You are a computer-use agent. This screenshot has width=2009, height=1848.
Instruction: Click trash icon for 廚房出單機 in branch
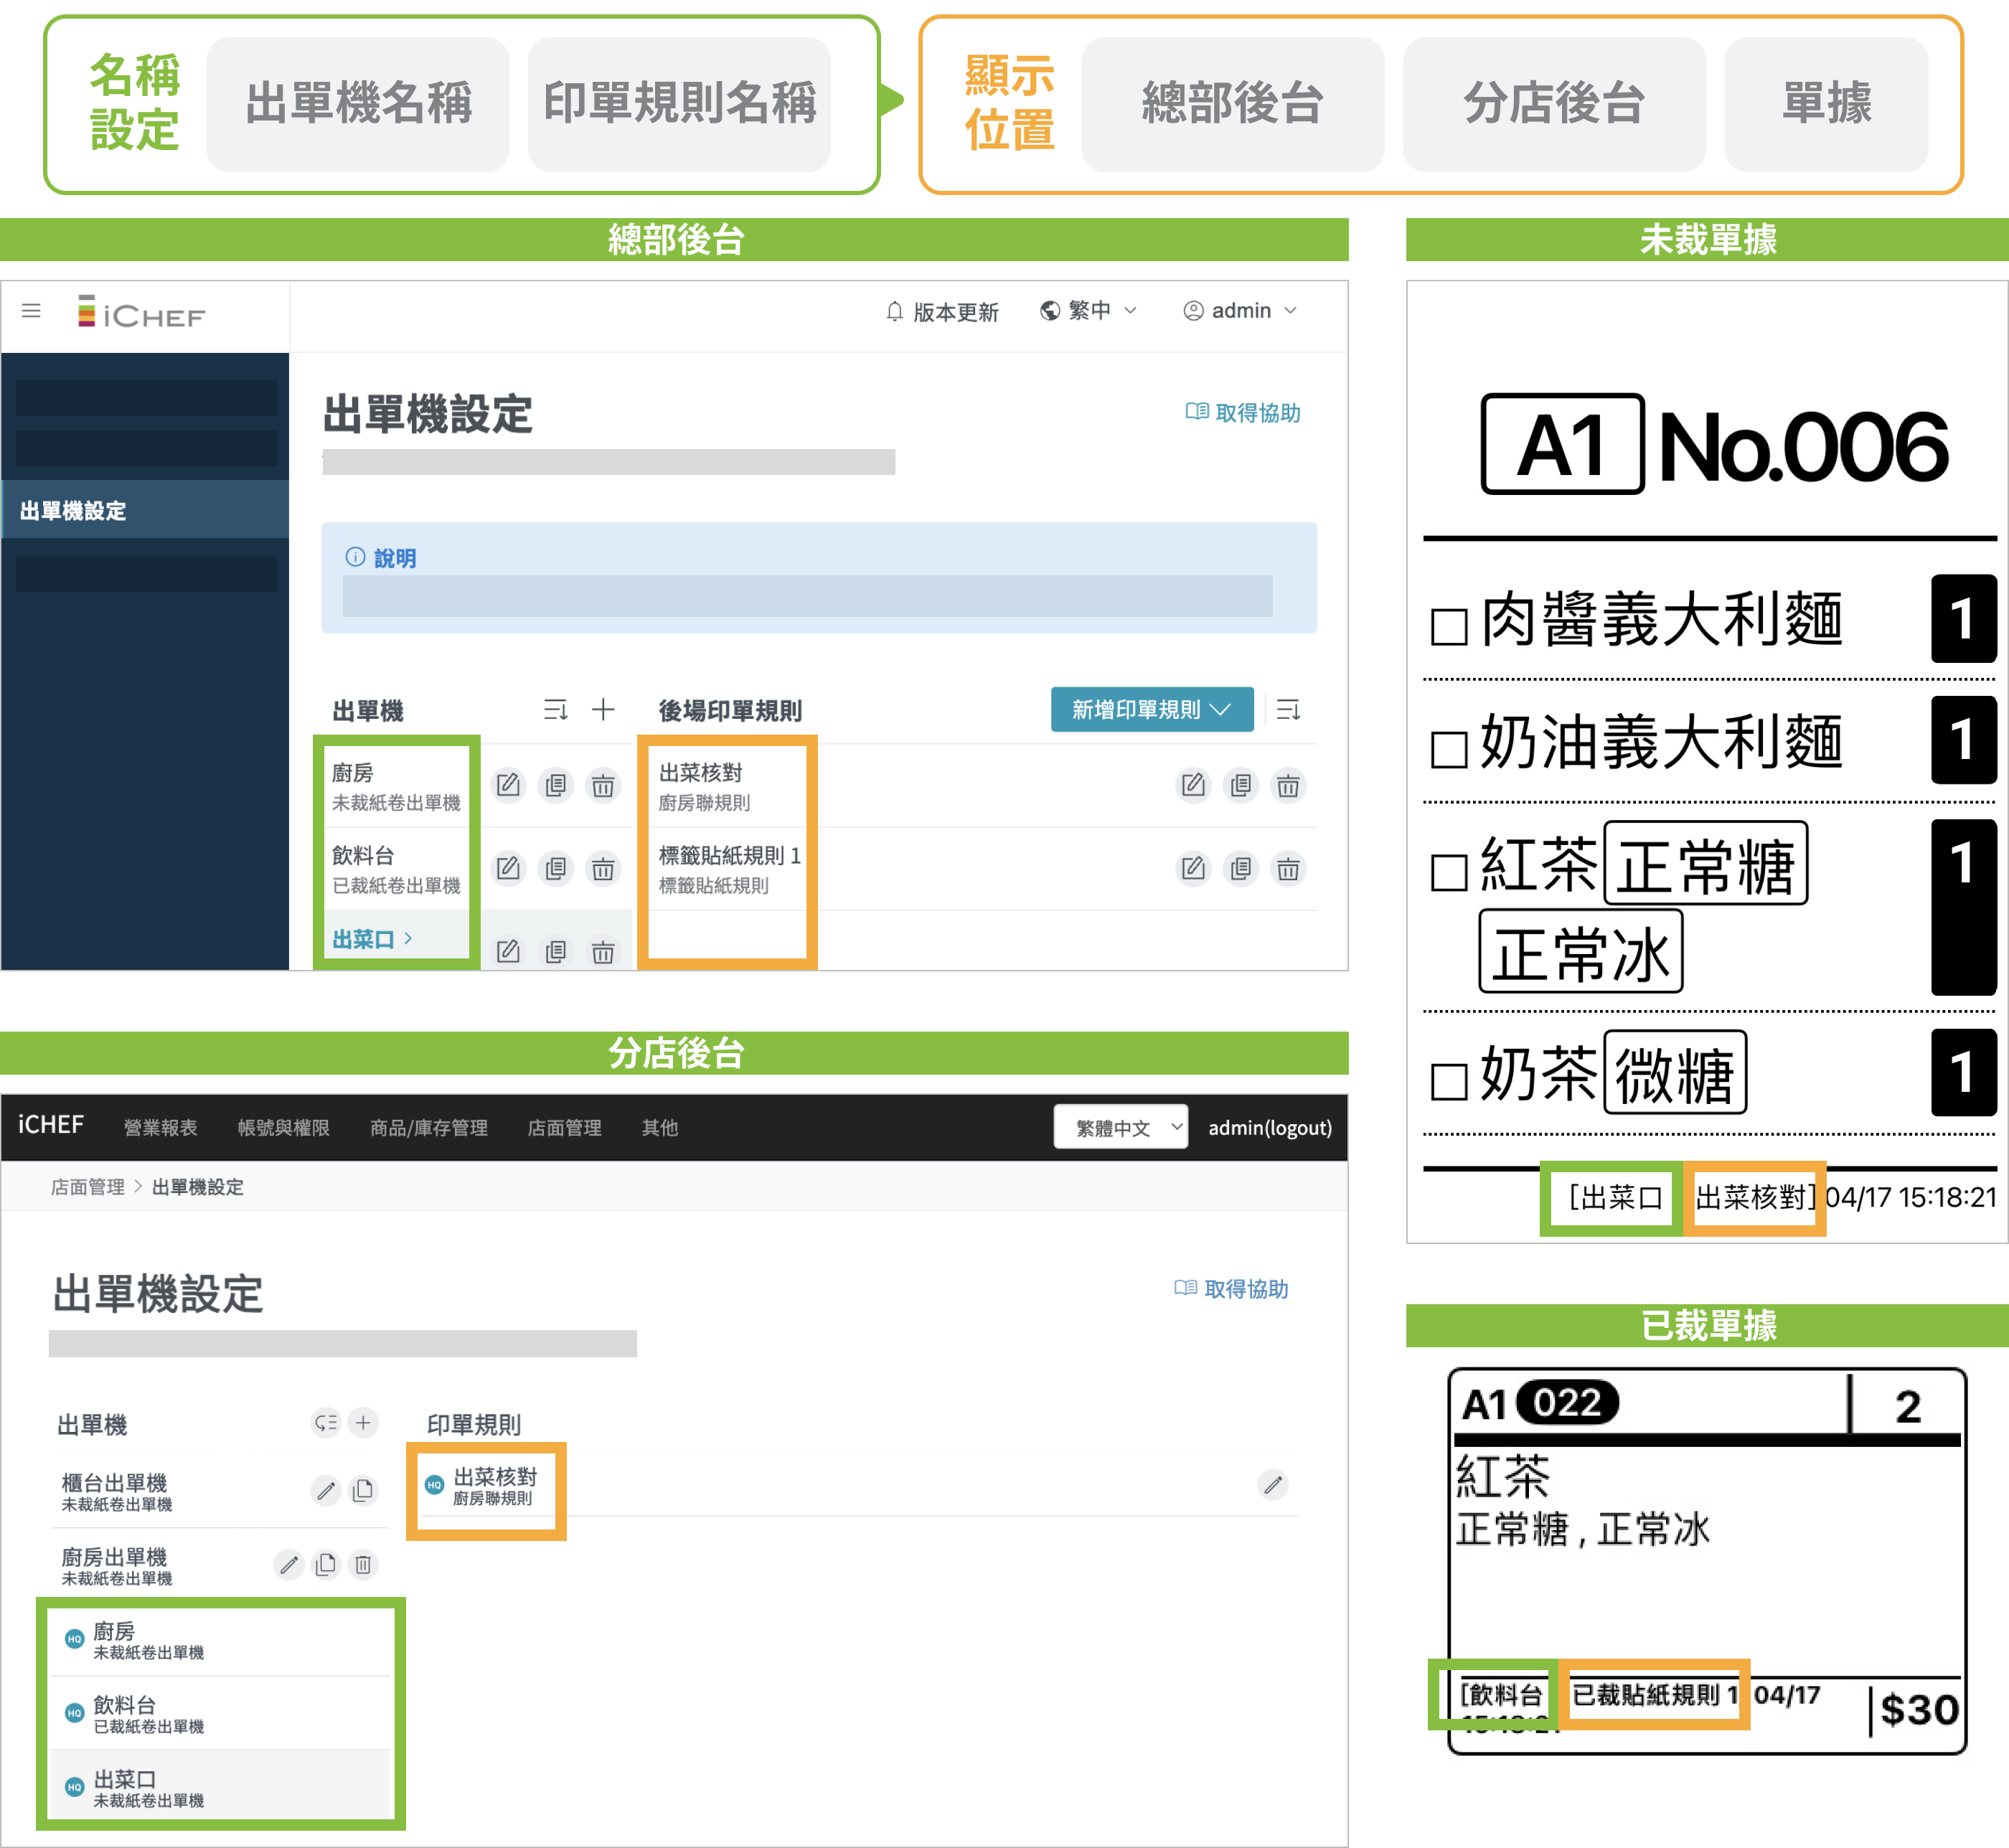(x=363, y=1564)
